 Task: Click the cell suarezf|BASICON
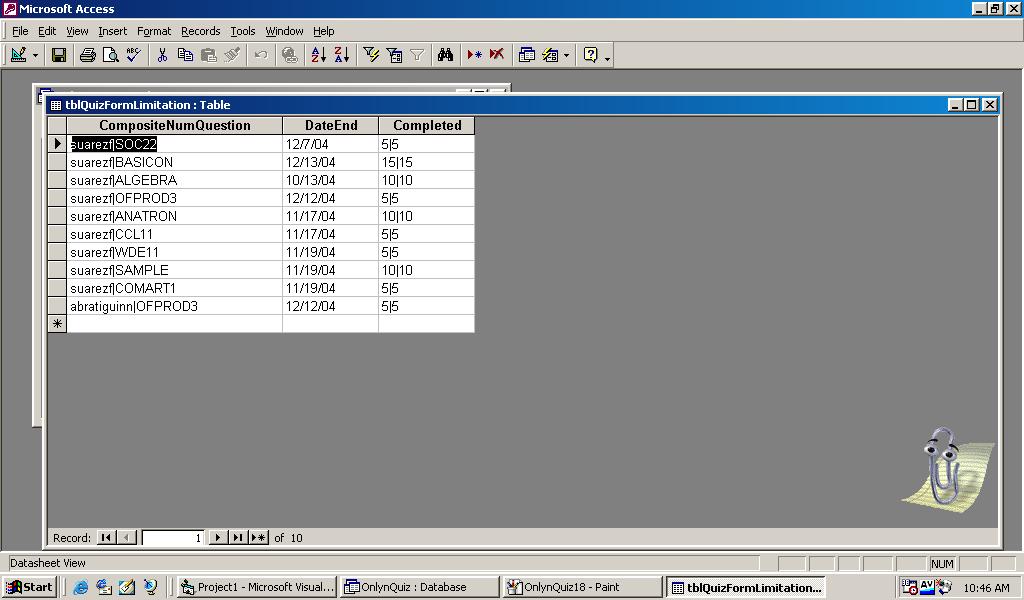coord(174,162)
